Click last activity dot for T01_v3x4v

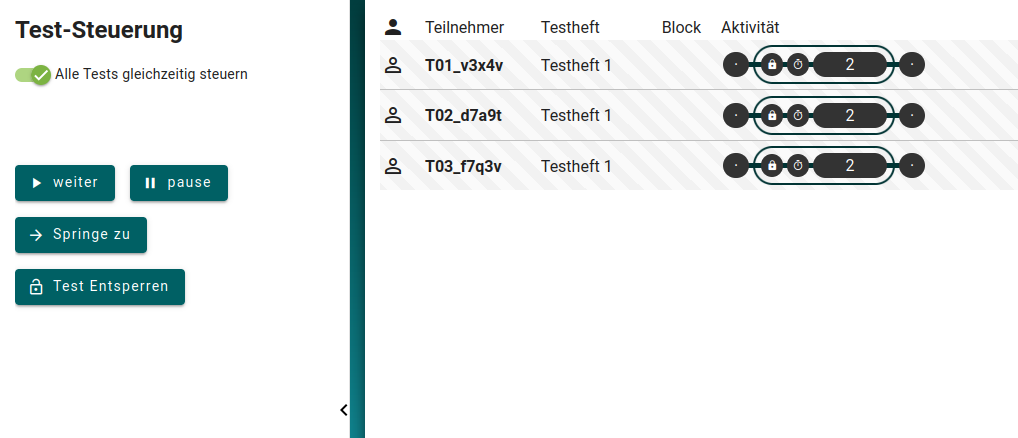tap(912, 65)
